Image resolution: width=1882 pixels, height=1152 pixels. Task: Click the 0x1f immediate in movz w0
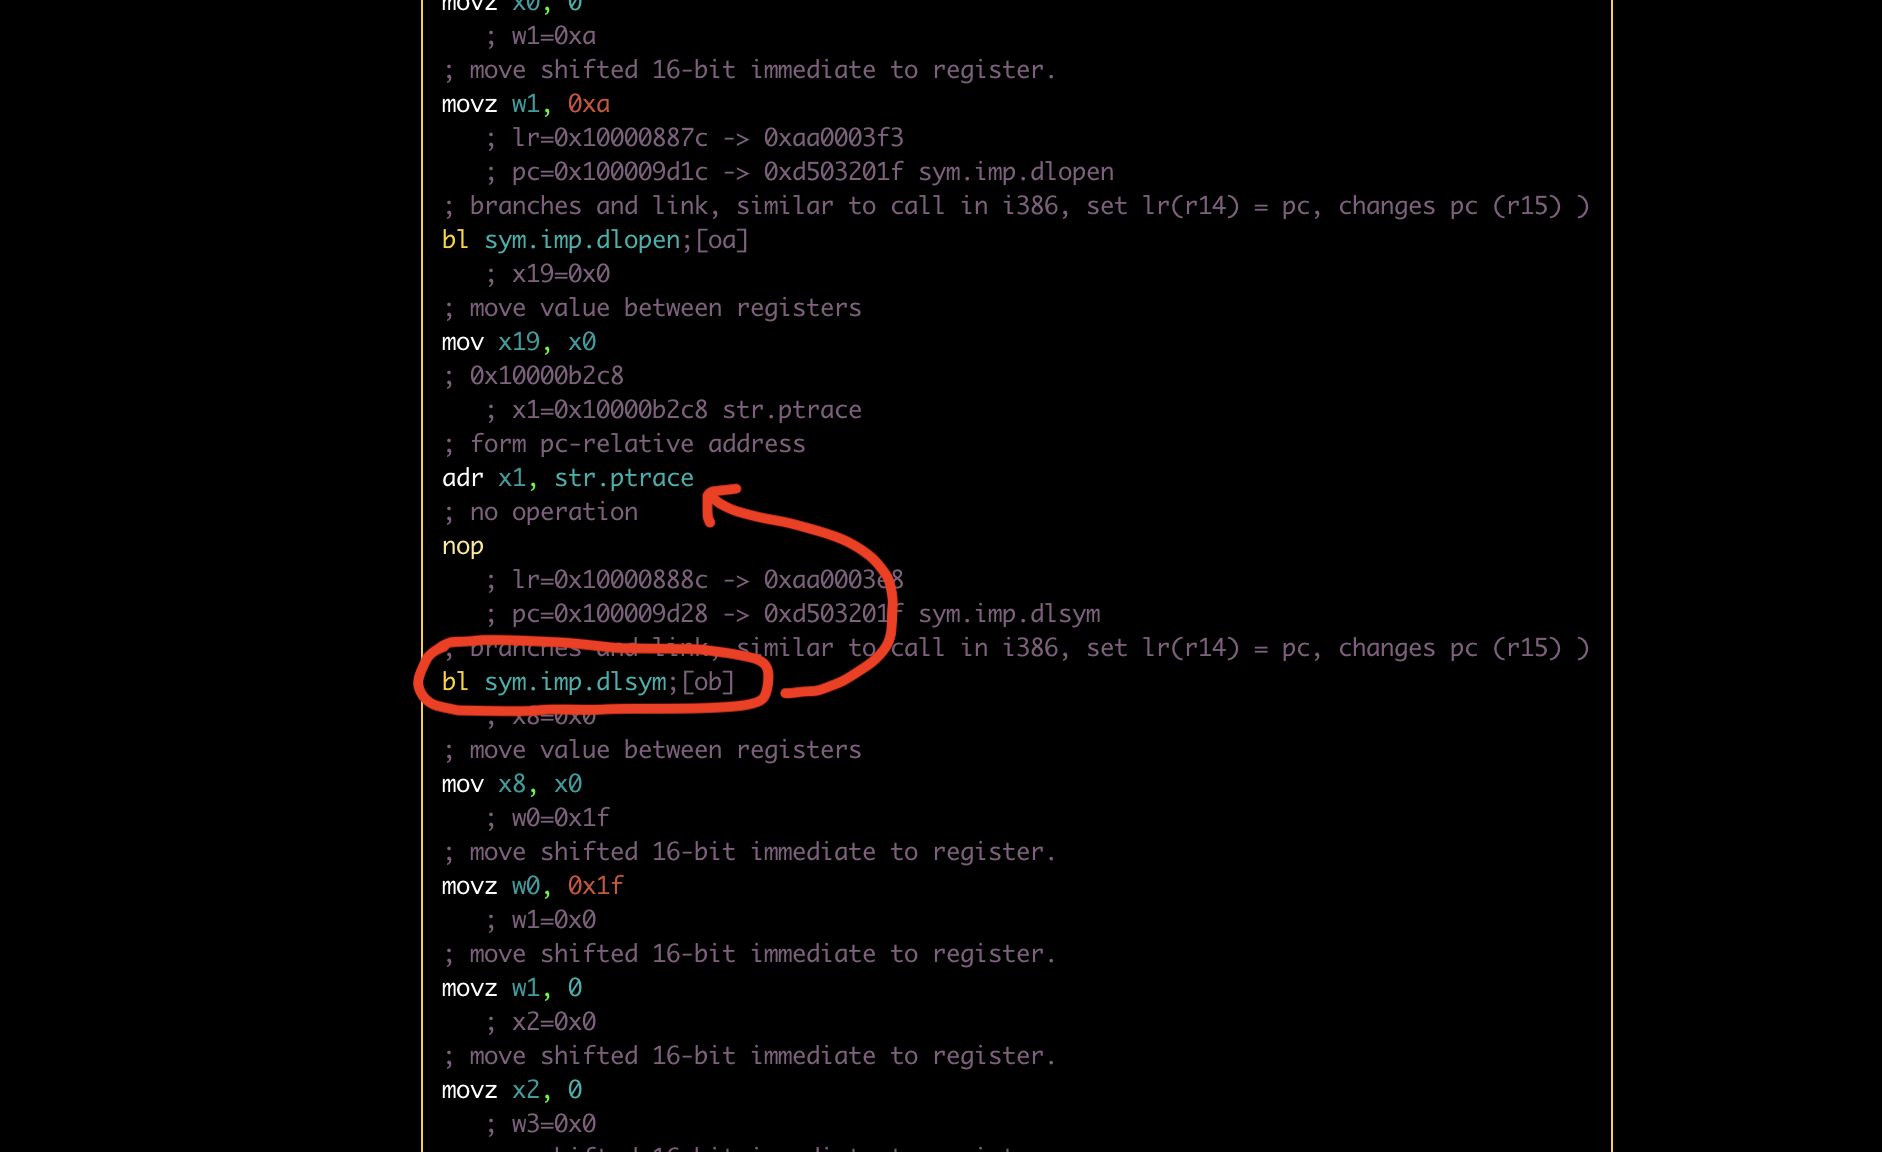coord(595,886)
